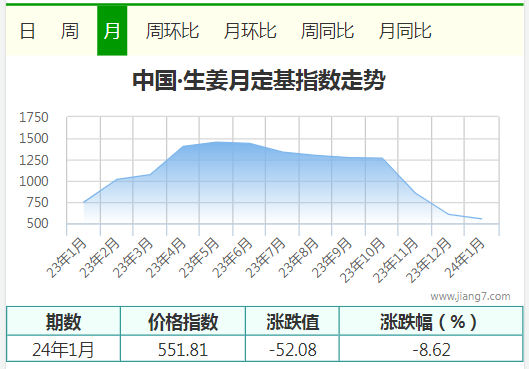Click the 500 y-axis value
The image size is (529, 369).
pyautogui.click(x=37, y=224)
